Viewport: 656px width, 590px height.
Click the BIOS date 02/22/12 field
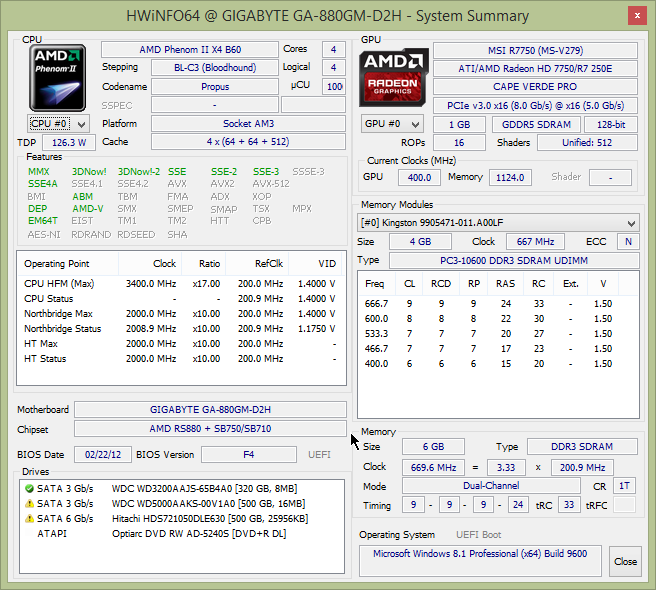click(103, 454)
